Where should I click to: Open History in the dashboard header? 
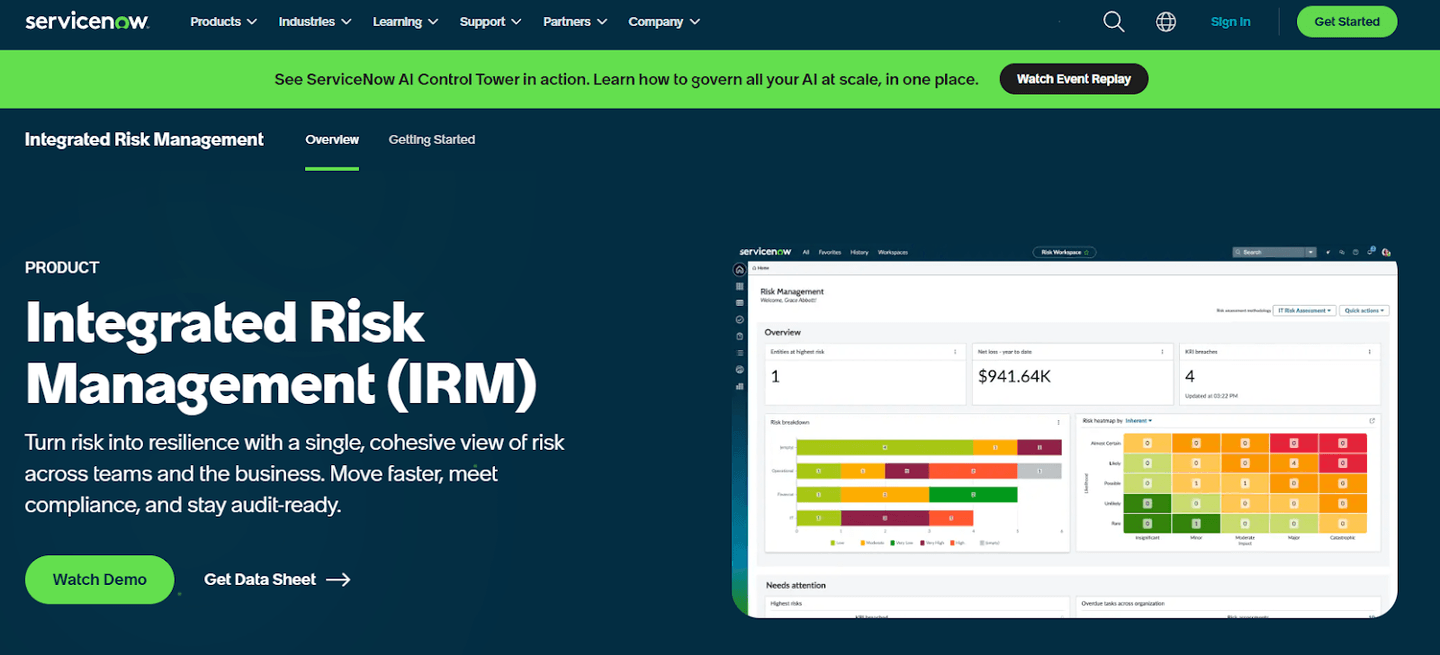(x=859, y=252)
